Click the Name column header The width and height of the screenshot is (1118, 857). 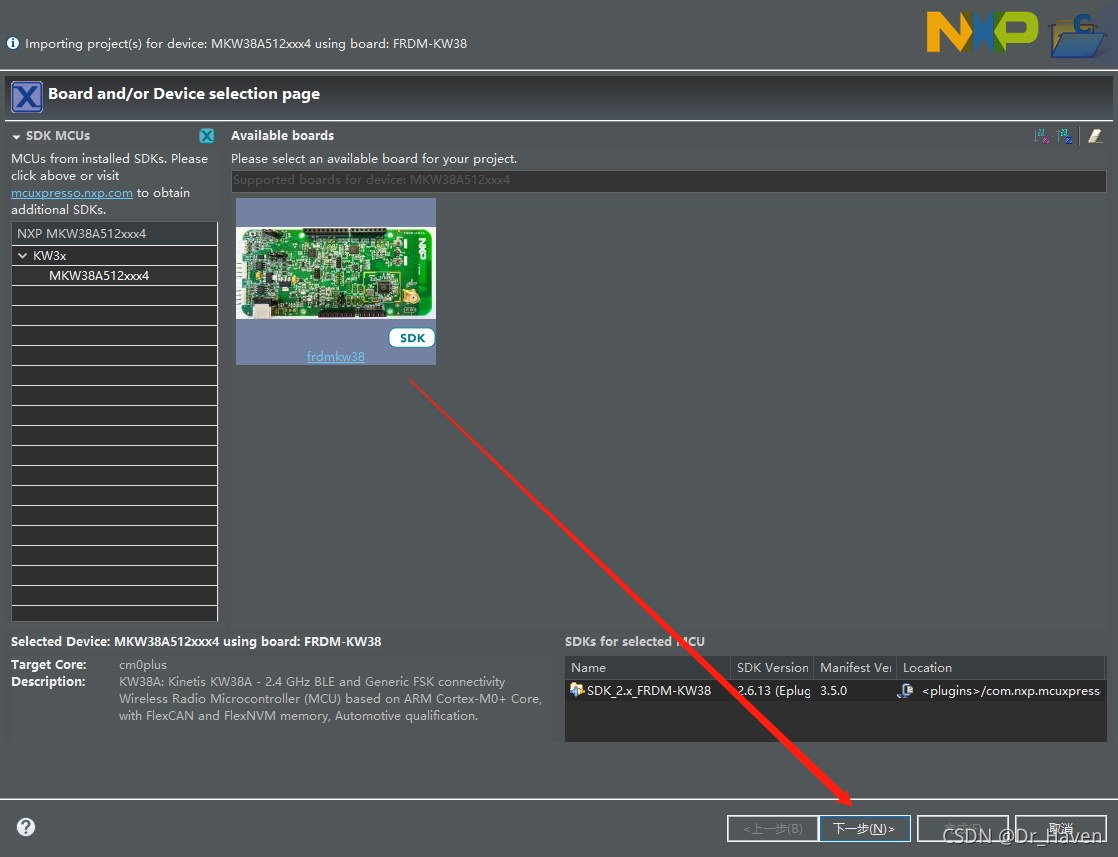coord(647,668)
